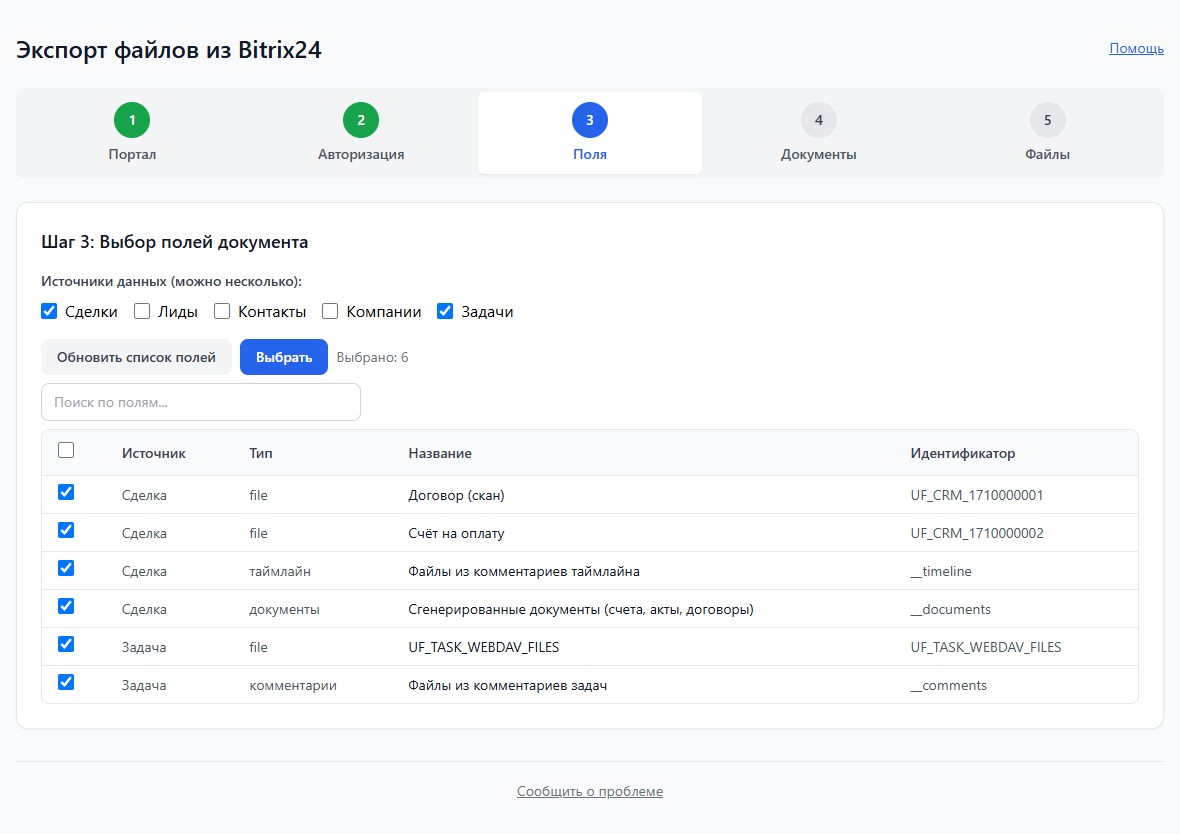
Task: Uncheck Файлы из комментариев таймлайна row
Action: tap(66, 568)
